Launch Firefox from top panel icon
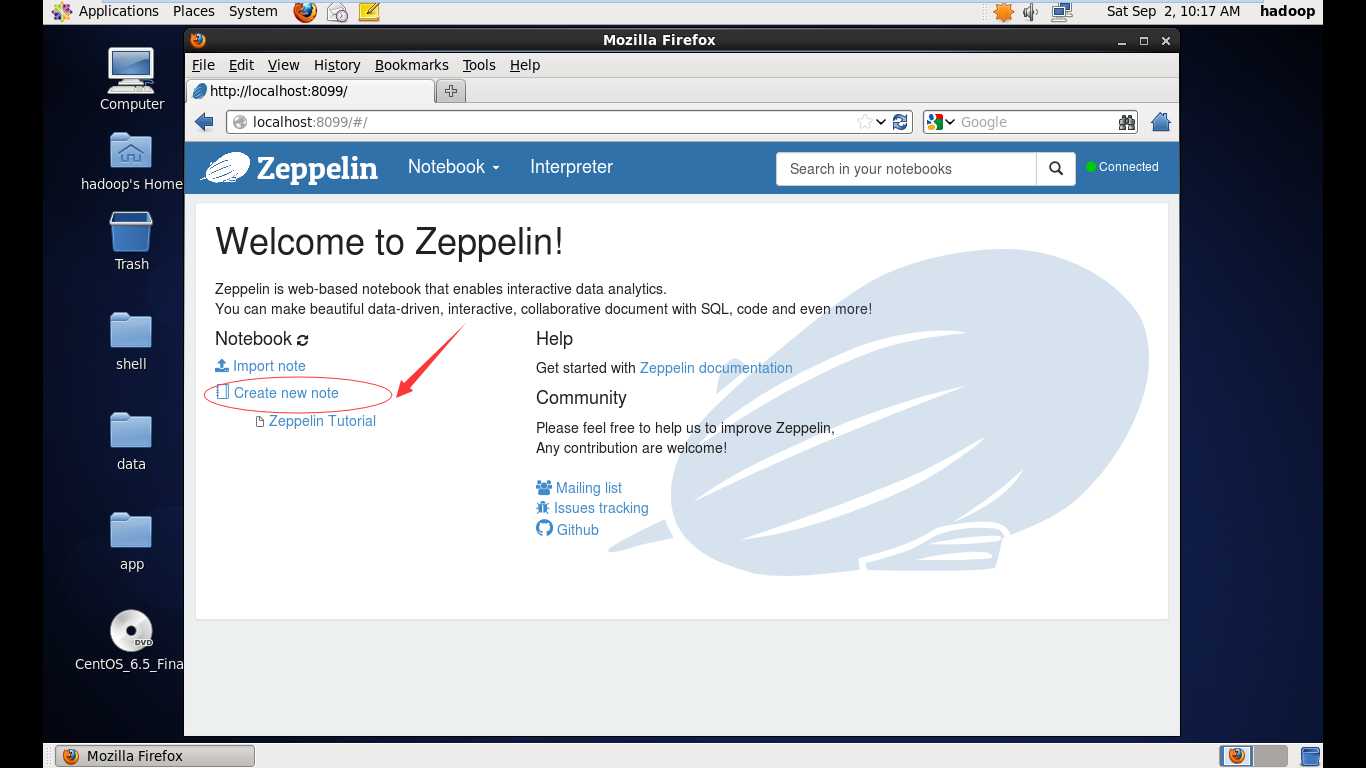This screenshot has width=1366, height=768. point(305,11)
